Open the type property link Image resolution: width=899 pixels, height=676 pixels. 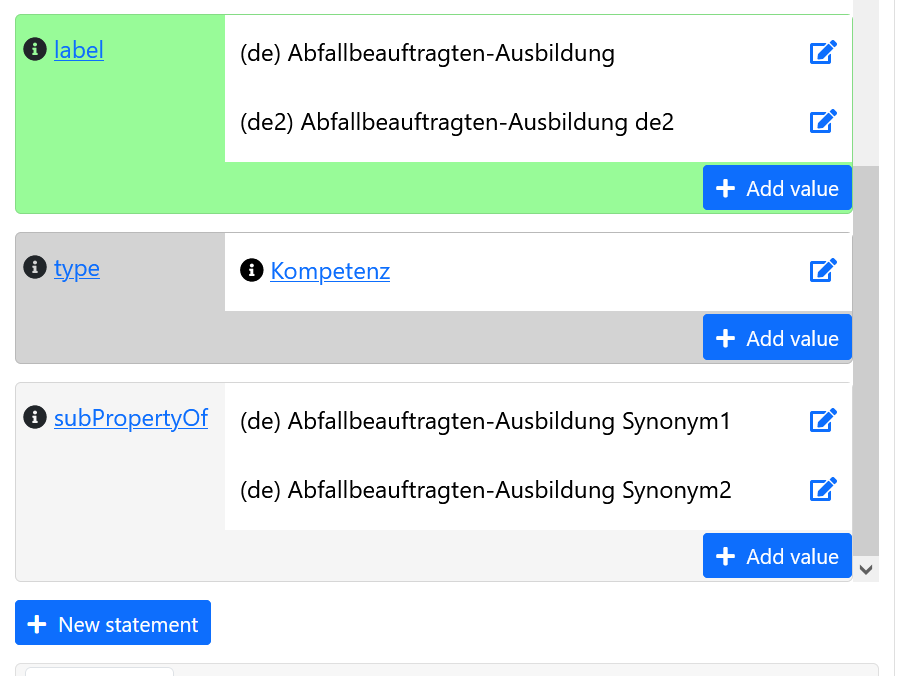[77, 268]
